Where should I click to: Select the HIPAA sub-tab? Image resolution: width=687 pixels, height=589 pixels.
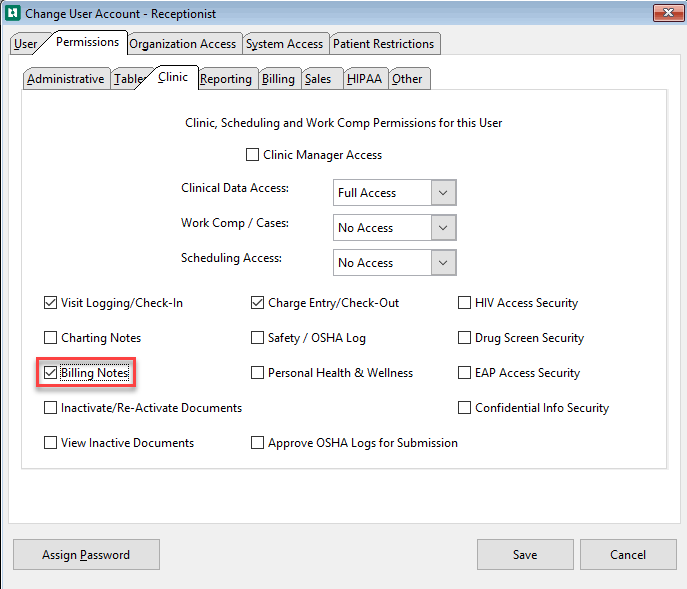pyautogui.click(x=365, y=79)
